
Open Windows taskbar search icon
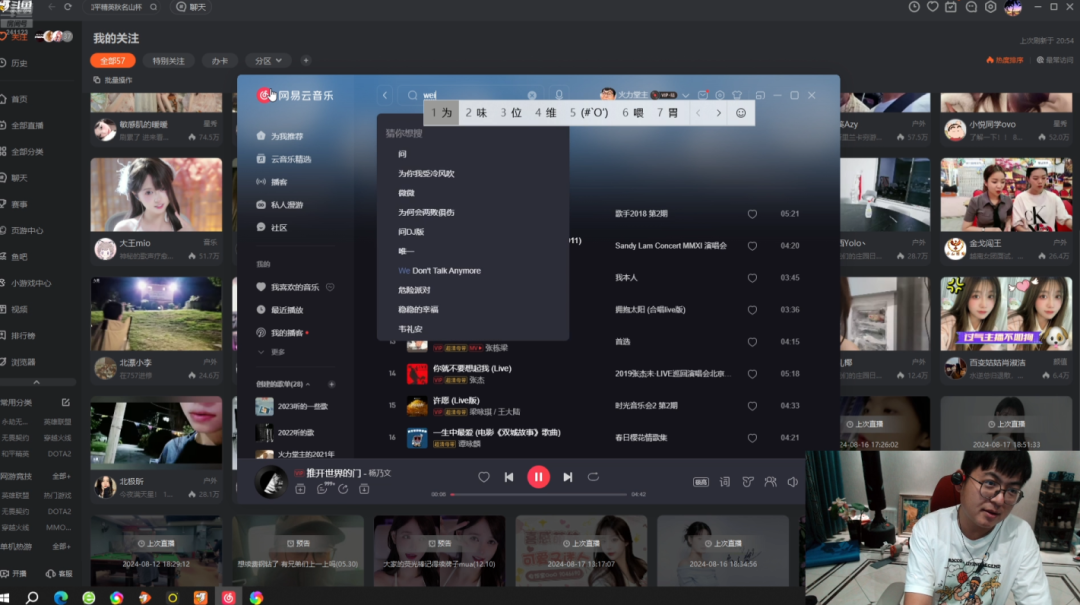pos(32,597)
